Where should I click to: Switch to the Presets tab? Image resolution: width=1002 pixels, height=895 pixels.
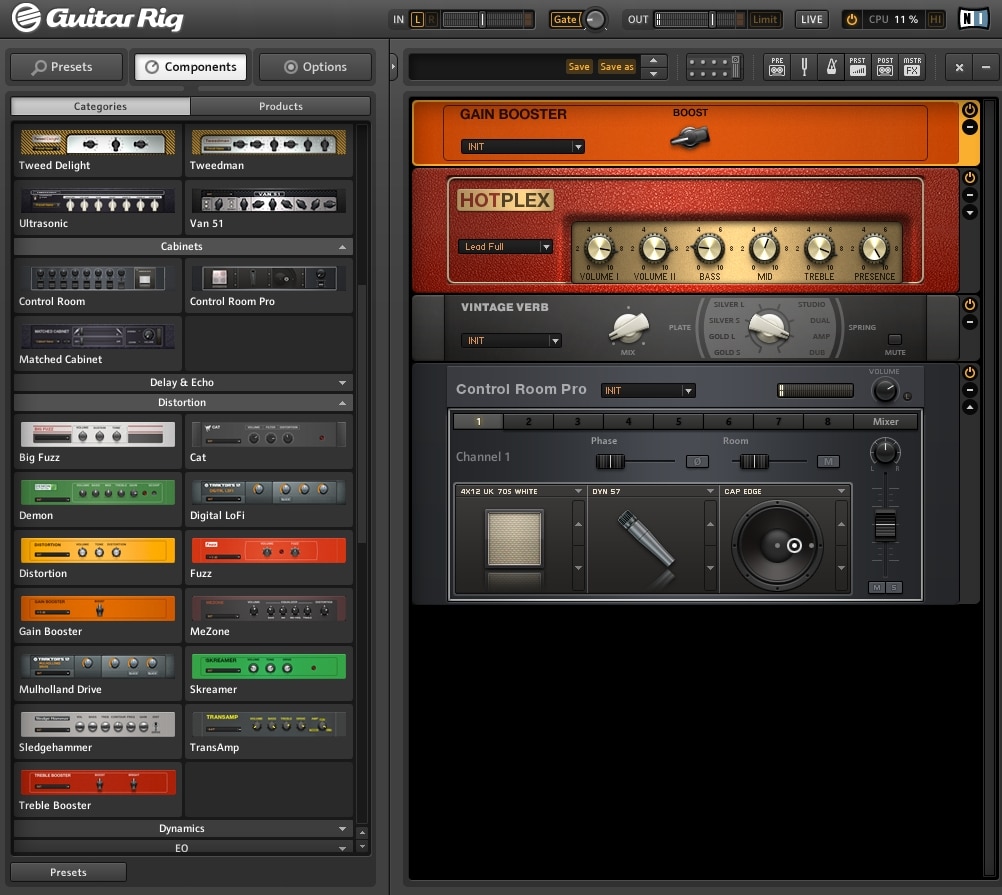click(66, 66)
